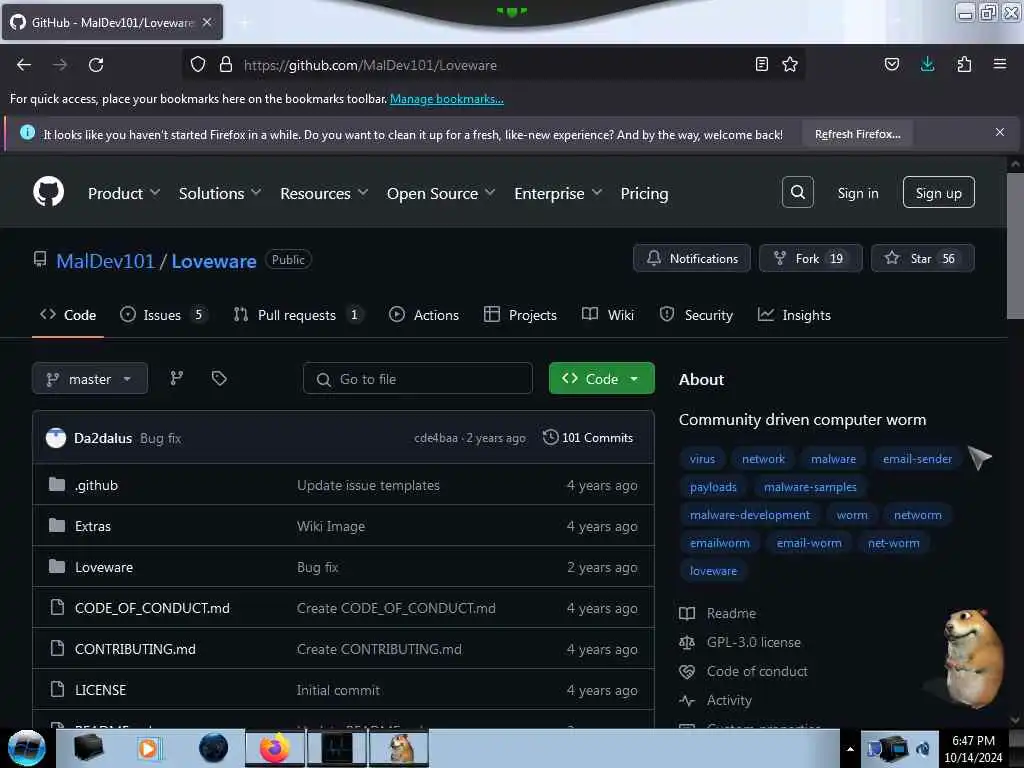Image resolution: width=1024 pixels, height=768 pixels.
Task: Click the hamster icon in taskbar
Action: 399,748
